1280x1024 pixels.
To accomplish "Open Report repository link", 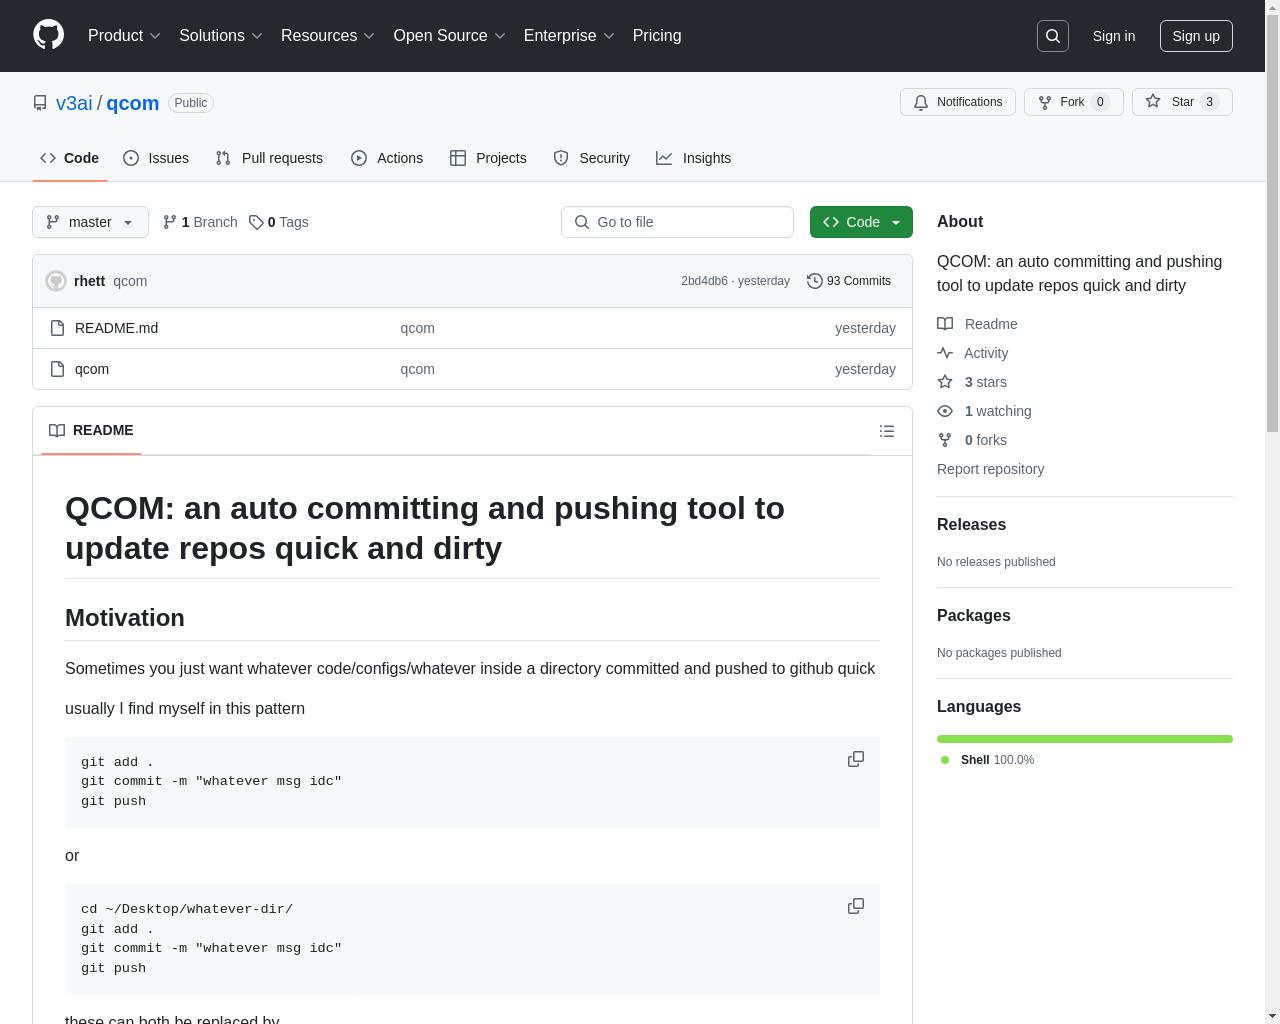I will pyautogui.click(x=990, y=469).
